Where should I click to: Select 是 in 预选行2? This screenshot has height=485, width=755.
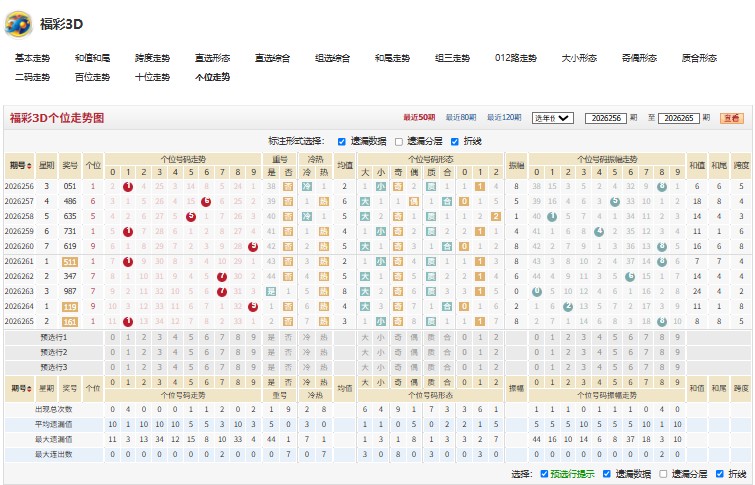pyautogui.click(x=271, y=352)
